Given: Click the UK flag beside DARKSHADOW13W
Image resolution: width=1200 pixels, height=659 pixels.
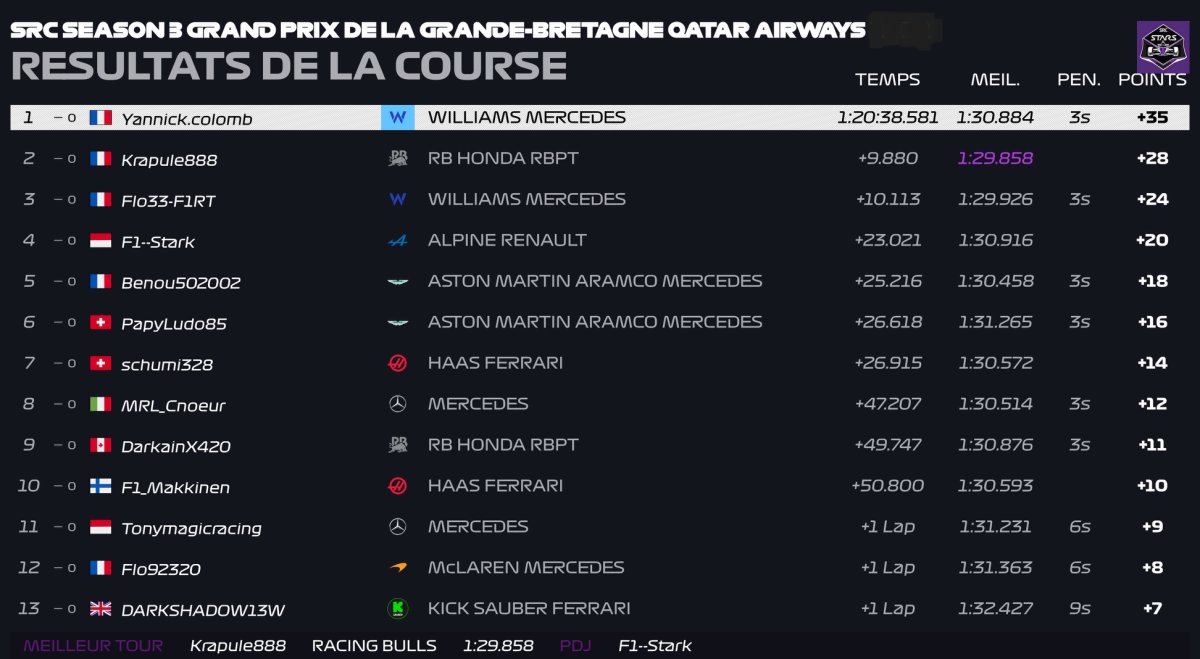Looking at the screenshot, I should 100,608.
